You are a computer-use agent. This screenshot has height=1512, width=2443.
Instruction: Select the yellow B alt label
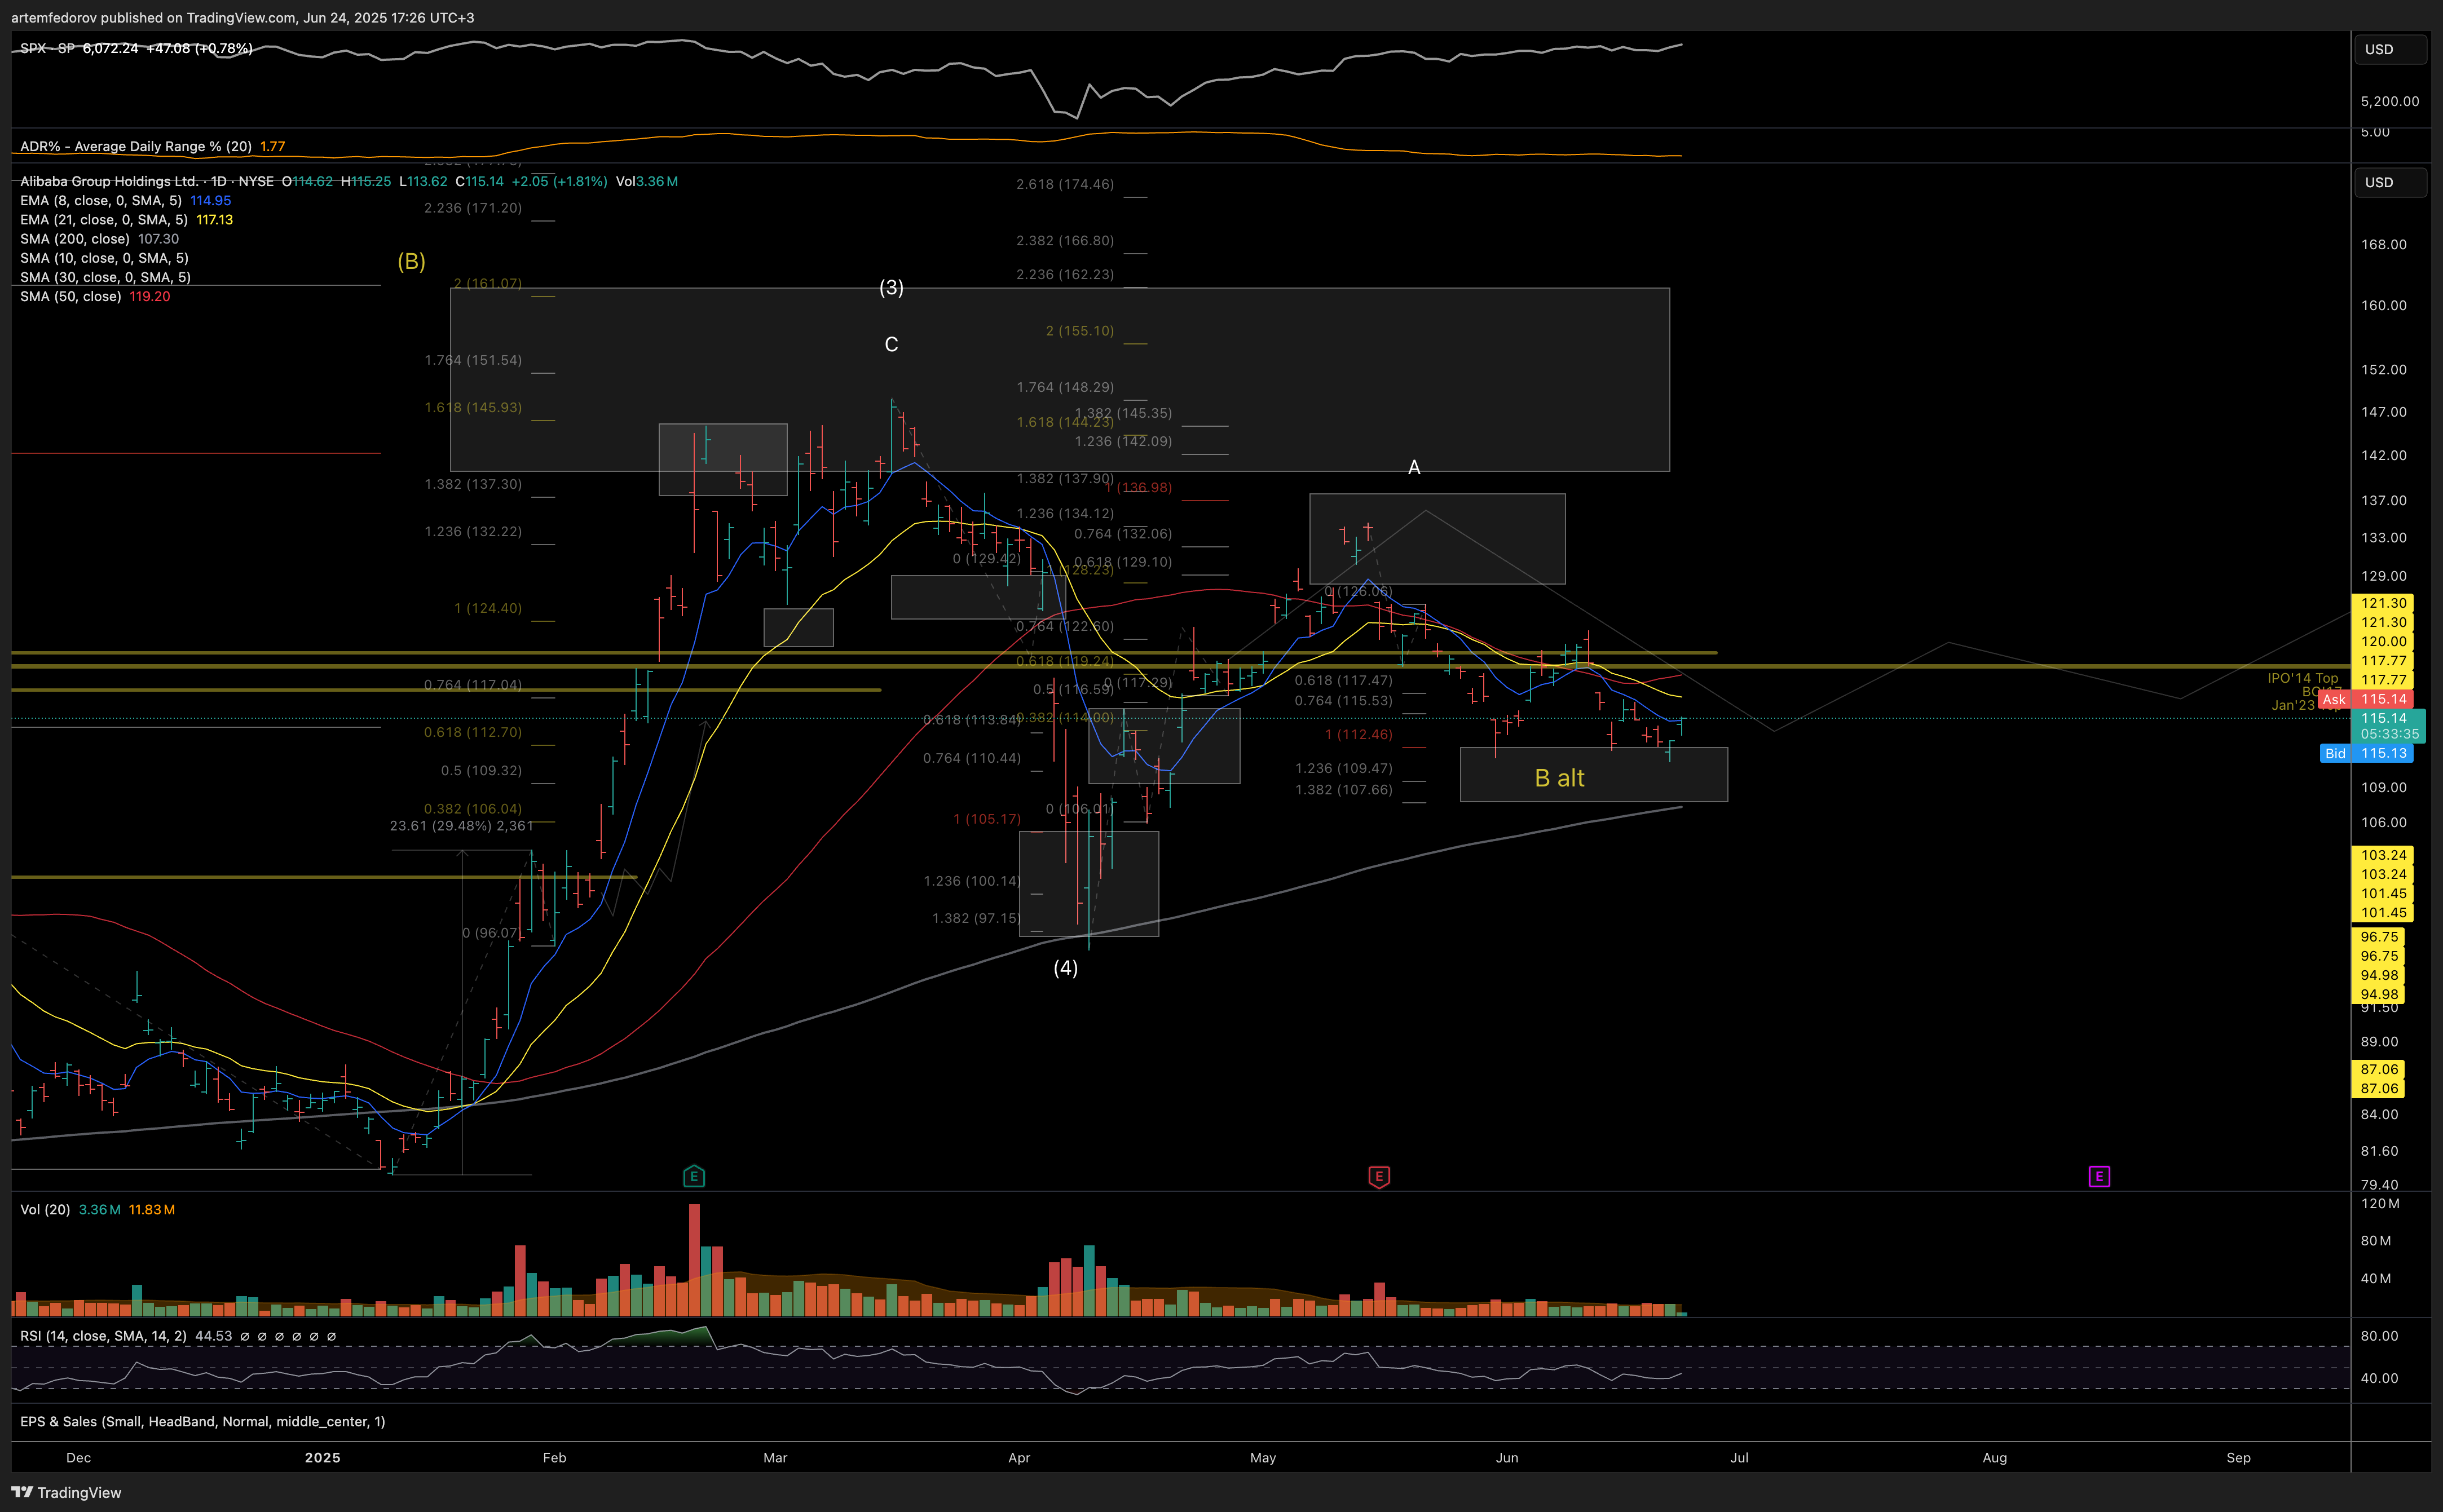pos(1559,777)
